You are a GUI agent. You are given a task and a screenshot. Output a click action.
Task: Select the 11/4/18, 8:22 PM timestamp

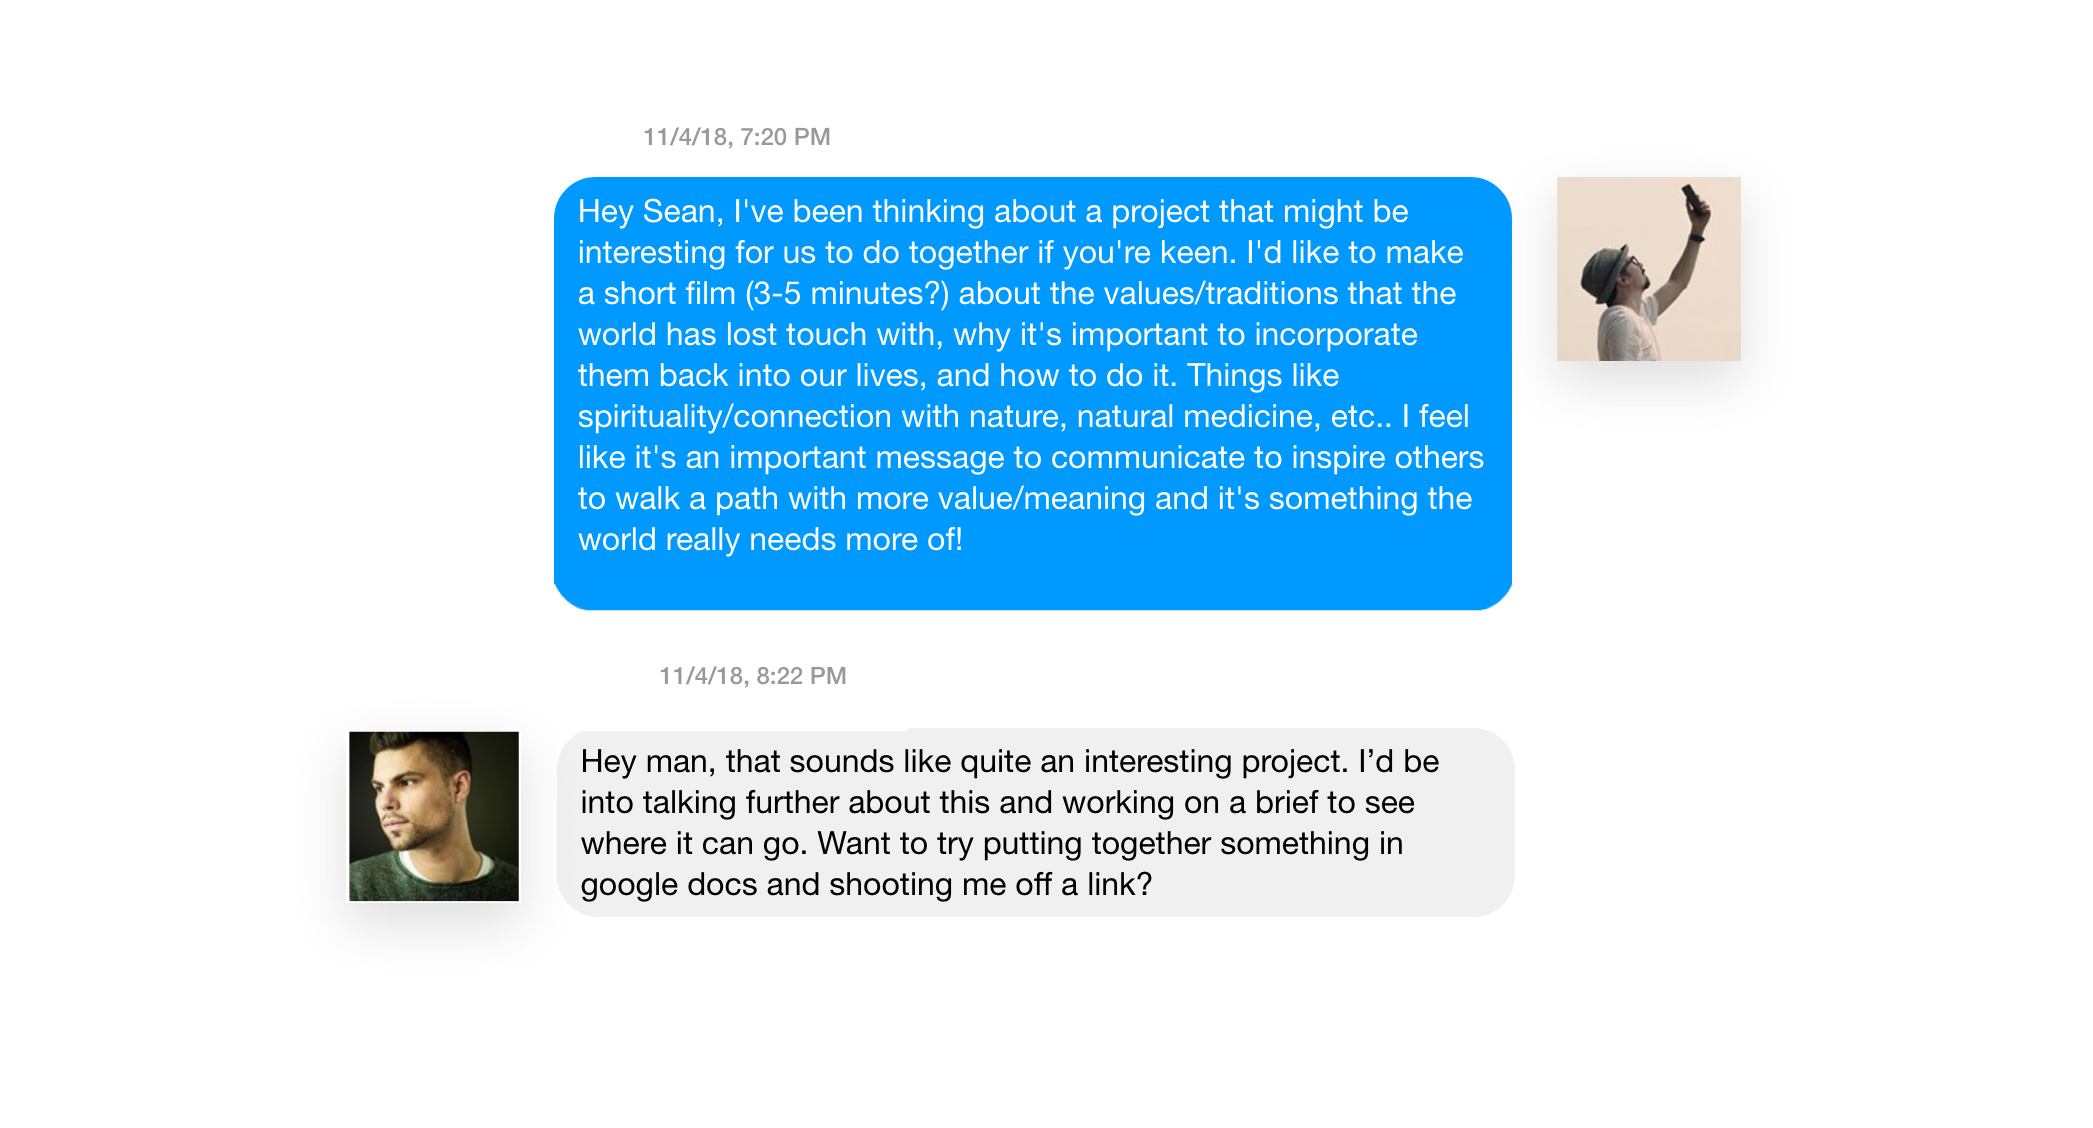tap(753, 676)
